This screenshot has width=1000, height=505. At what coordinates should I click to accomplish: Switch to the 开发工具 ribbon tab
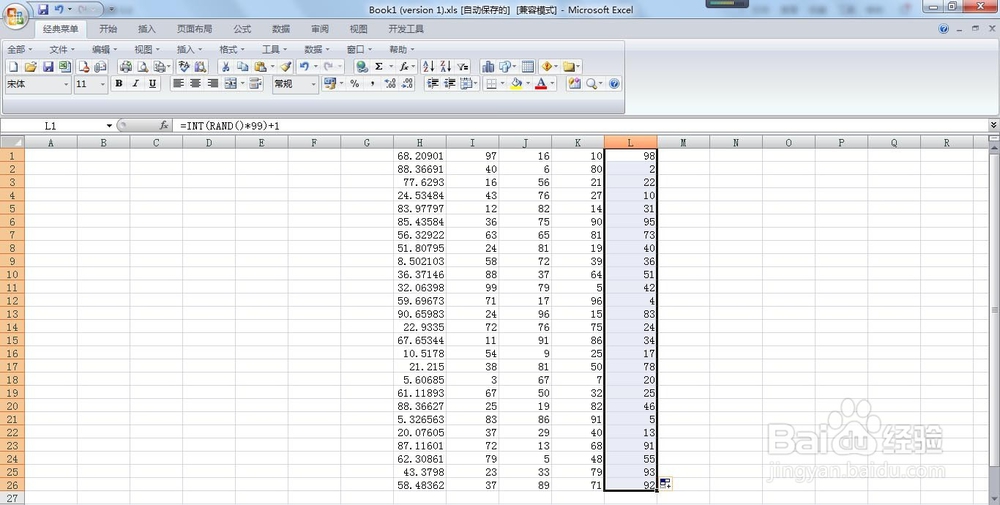tap(406, 29)
